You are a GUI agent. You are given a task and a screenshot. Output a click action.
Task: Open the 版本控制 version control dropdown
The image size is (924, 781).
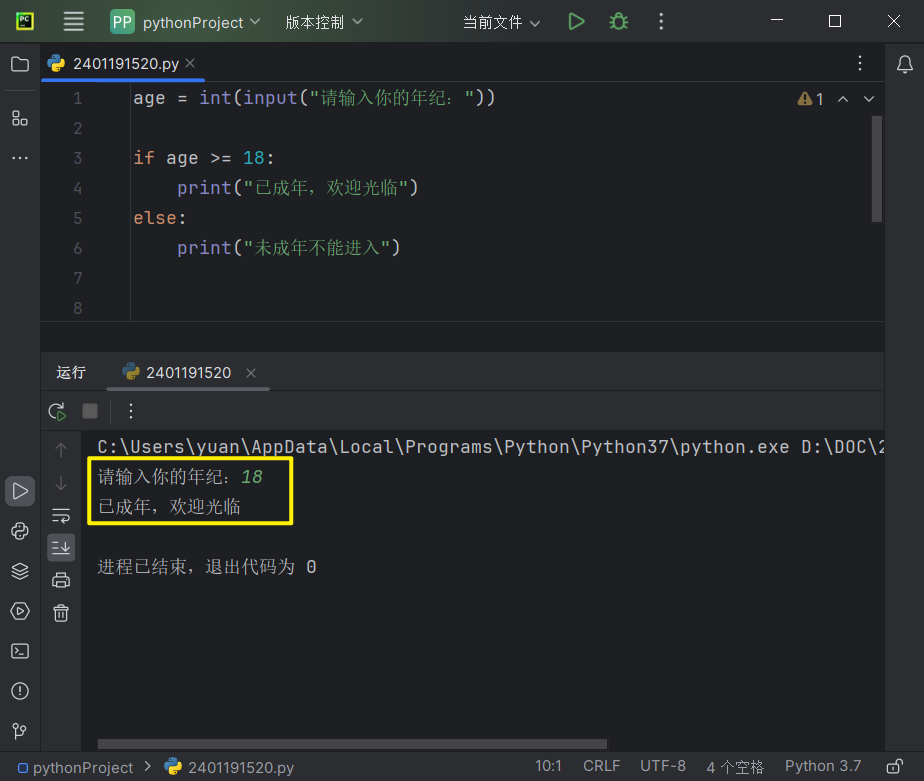pyautogui.click(x=324, y=22)
